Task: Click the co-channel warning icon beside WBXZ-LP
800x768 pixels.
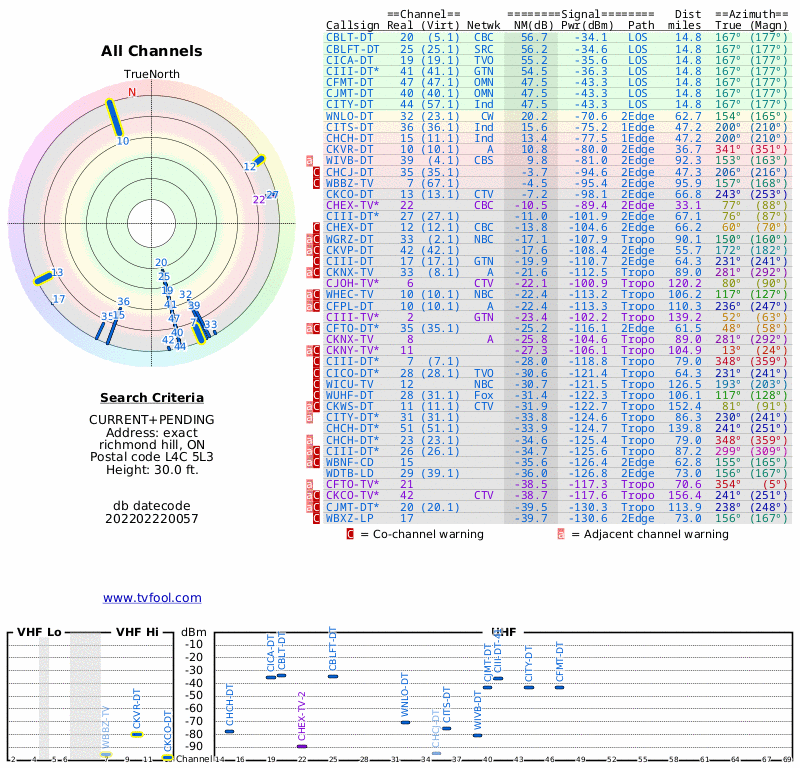Action: point(317,518)
